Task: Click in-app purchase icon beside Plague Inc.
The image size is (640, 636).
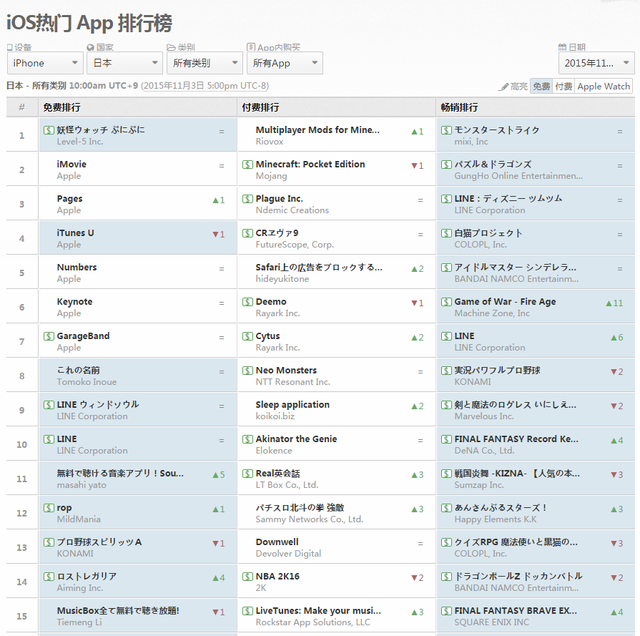Action: coord(247,198)
